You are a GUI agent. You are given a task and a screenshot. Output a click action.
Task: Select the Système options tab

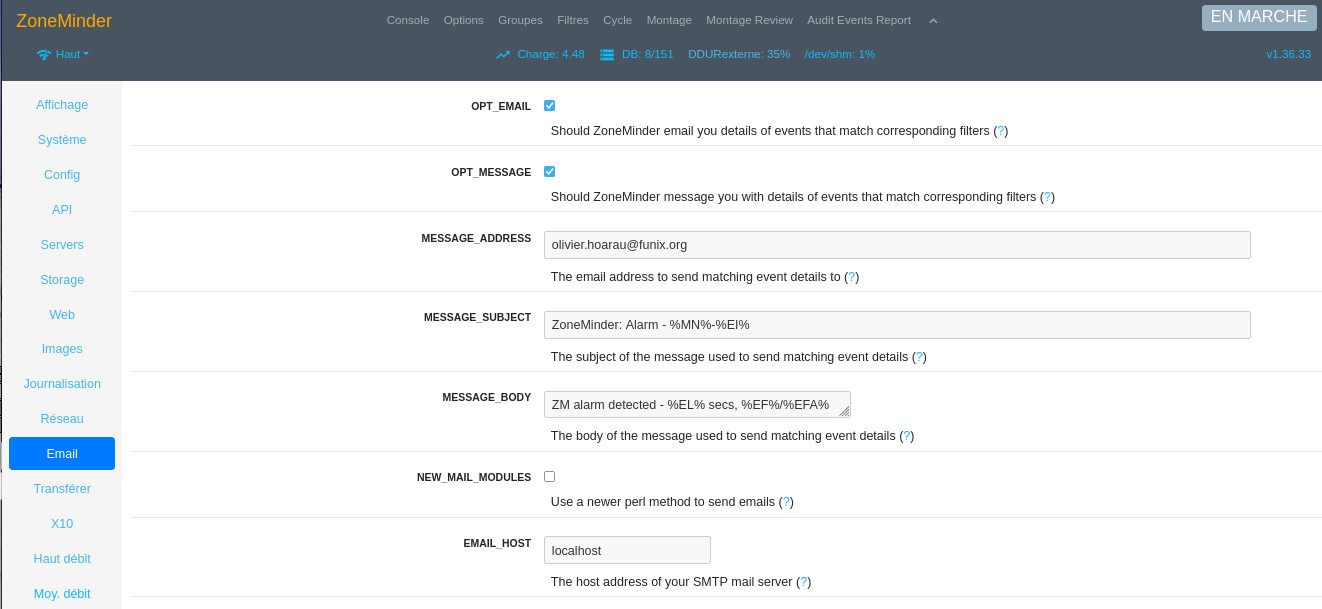[x=62, y=140]
